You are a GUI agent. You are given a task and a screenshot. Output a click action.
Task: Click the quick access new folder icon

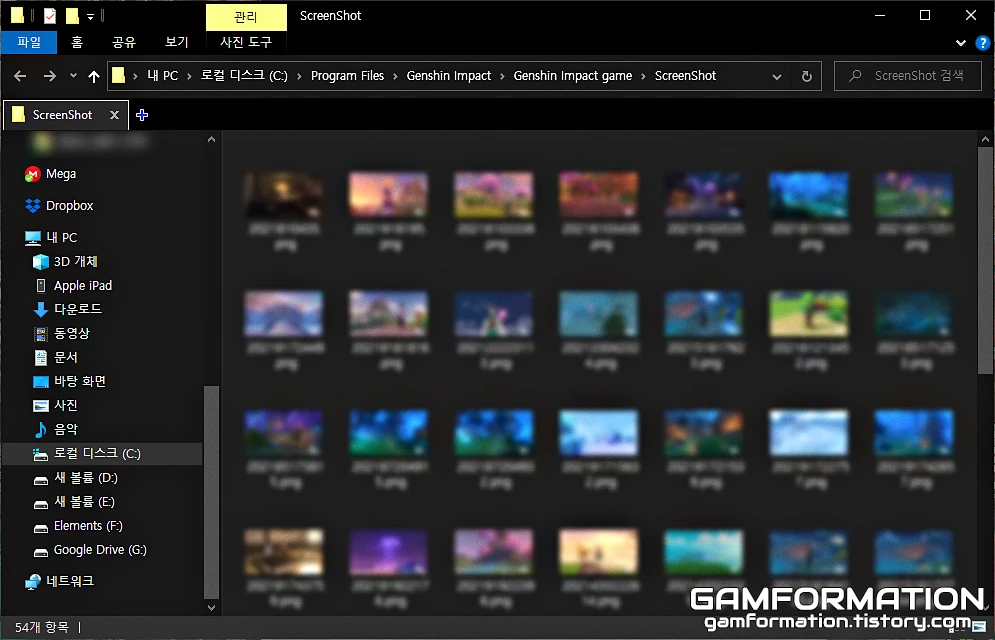pos(72,15)
